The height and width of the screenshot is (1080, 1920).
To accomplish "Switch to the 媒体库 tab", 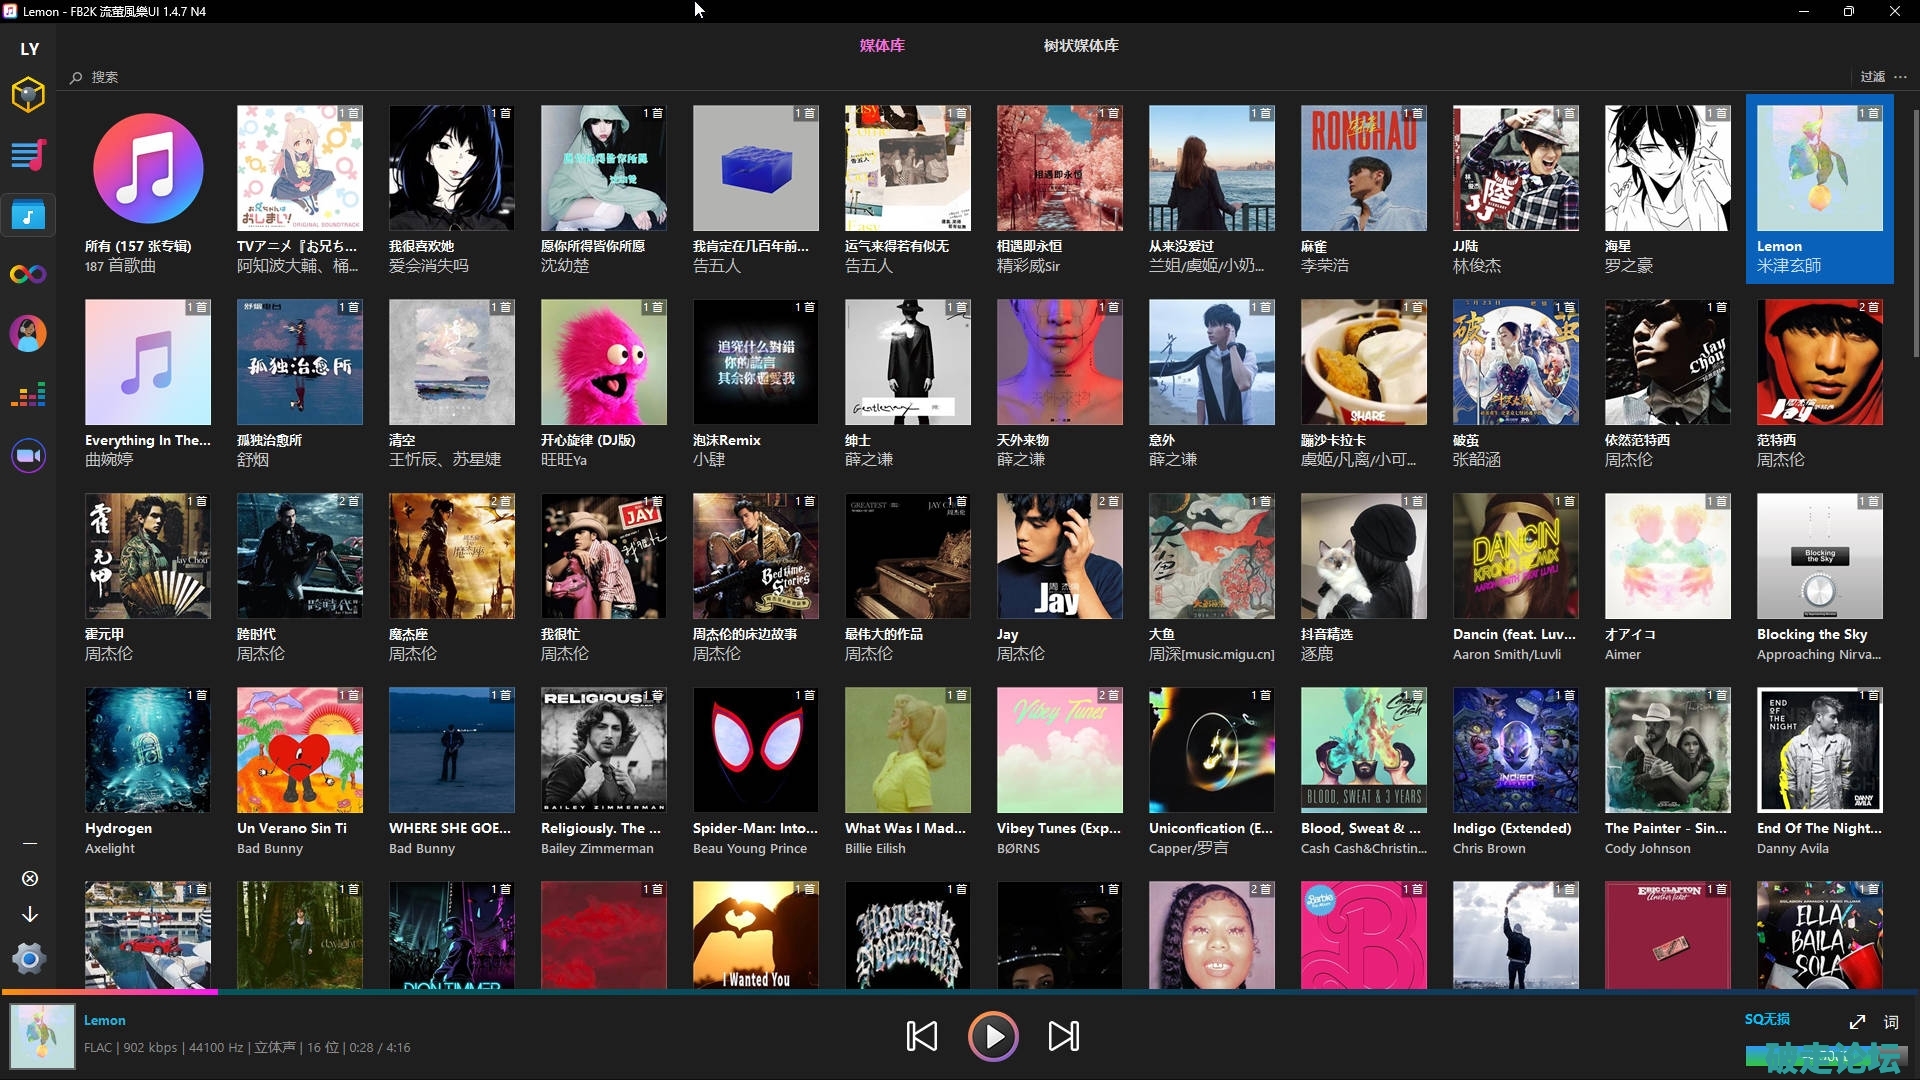I will click(882, 46).
